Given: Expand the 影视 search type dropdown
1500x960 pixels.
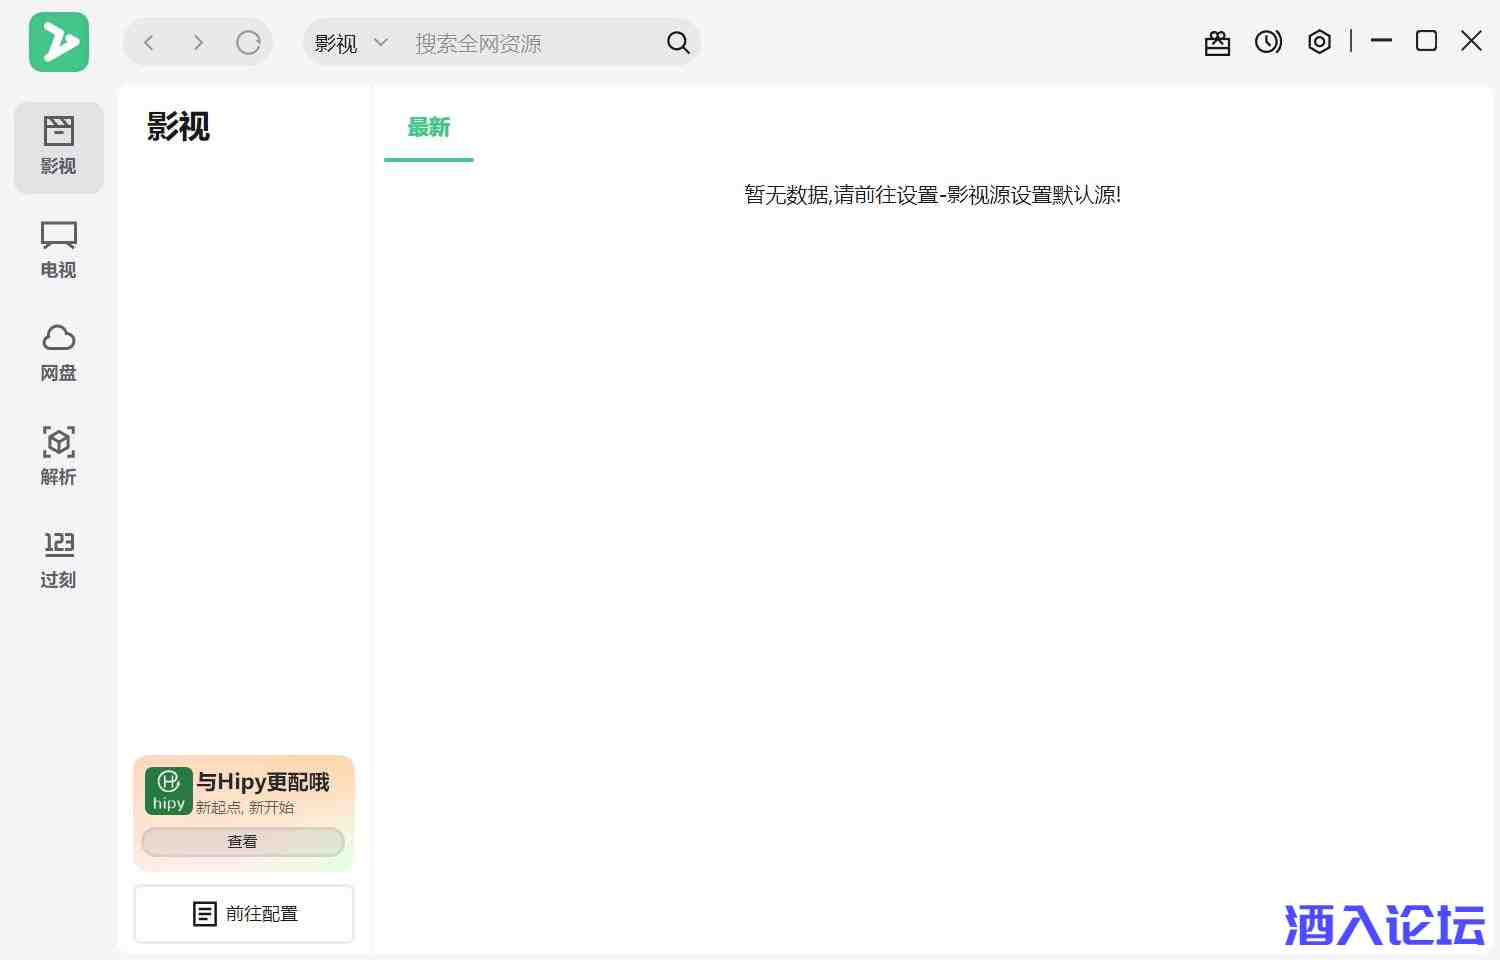Looking at the screenshot, I should [x=351, y=43].
